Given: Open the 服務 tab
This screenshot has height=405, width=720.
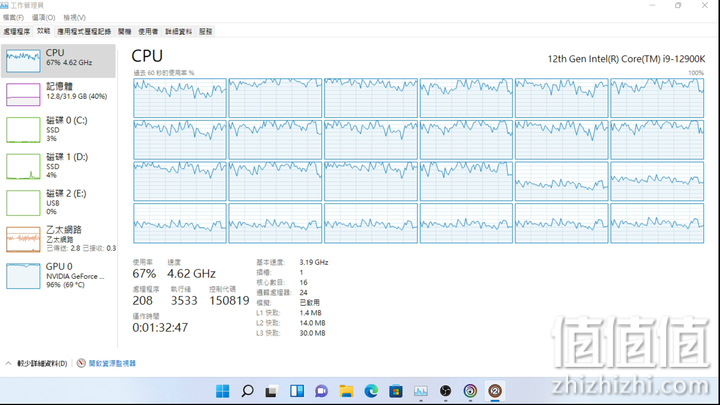Looking at the screenshot, I should (206, 31).
